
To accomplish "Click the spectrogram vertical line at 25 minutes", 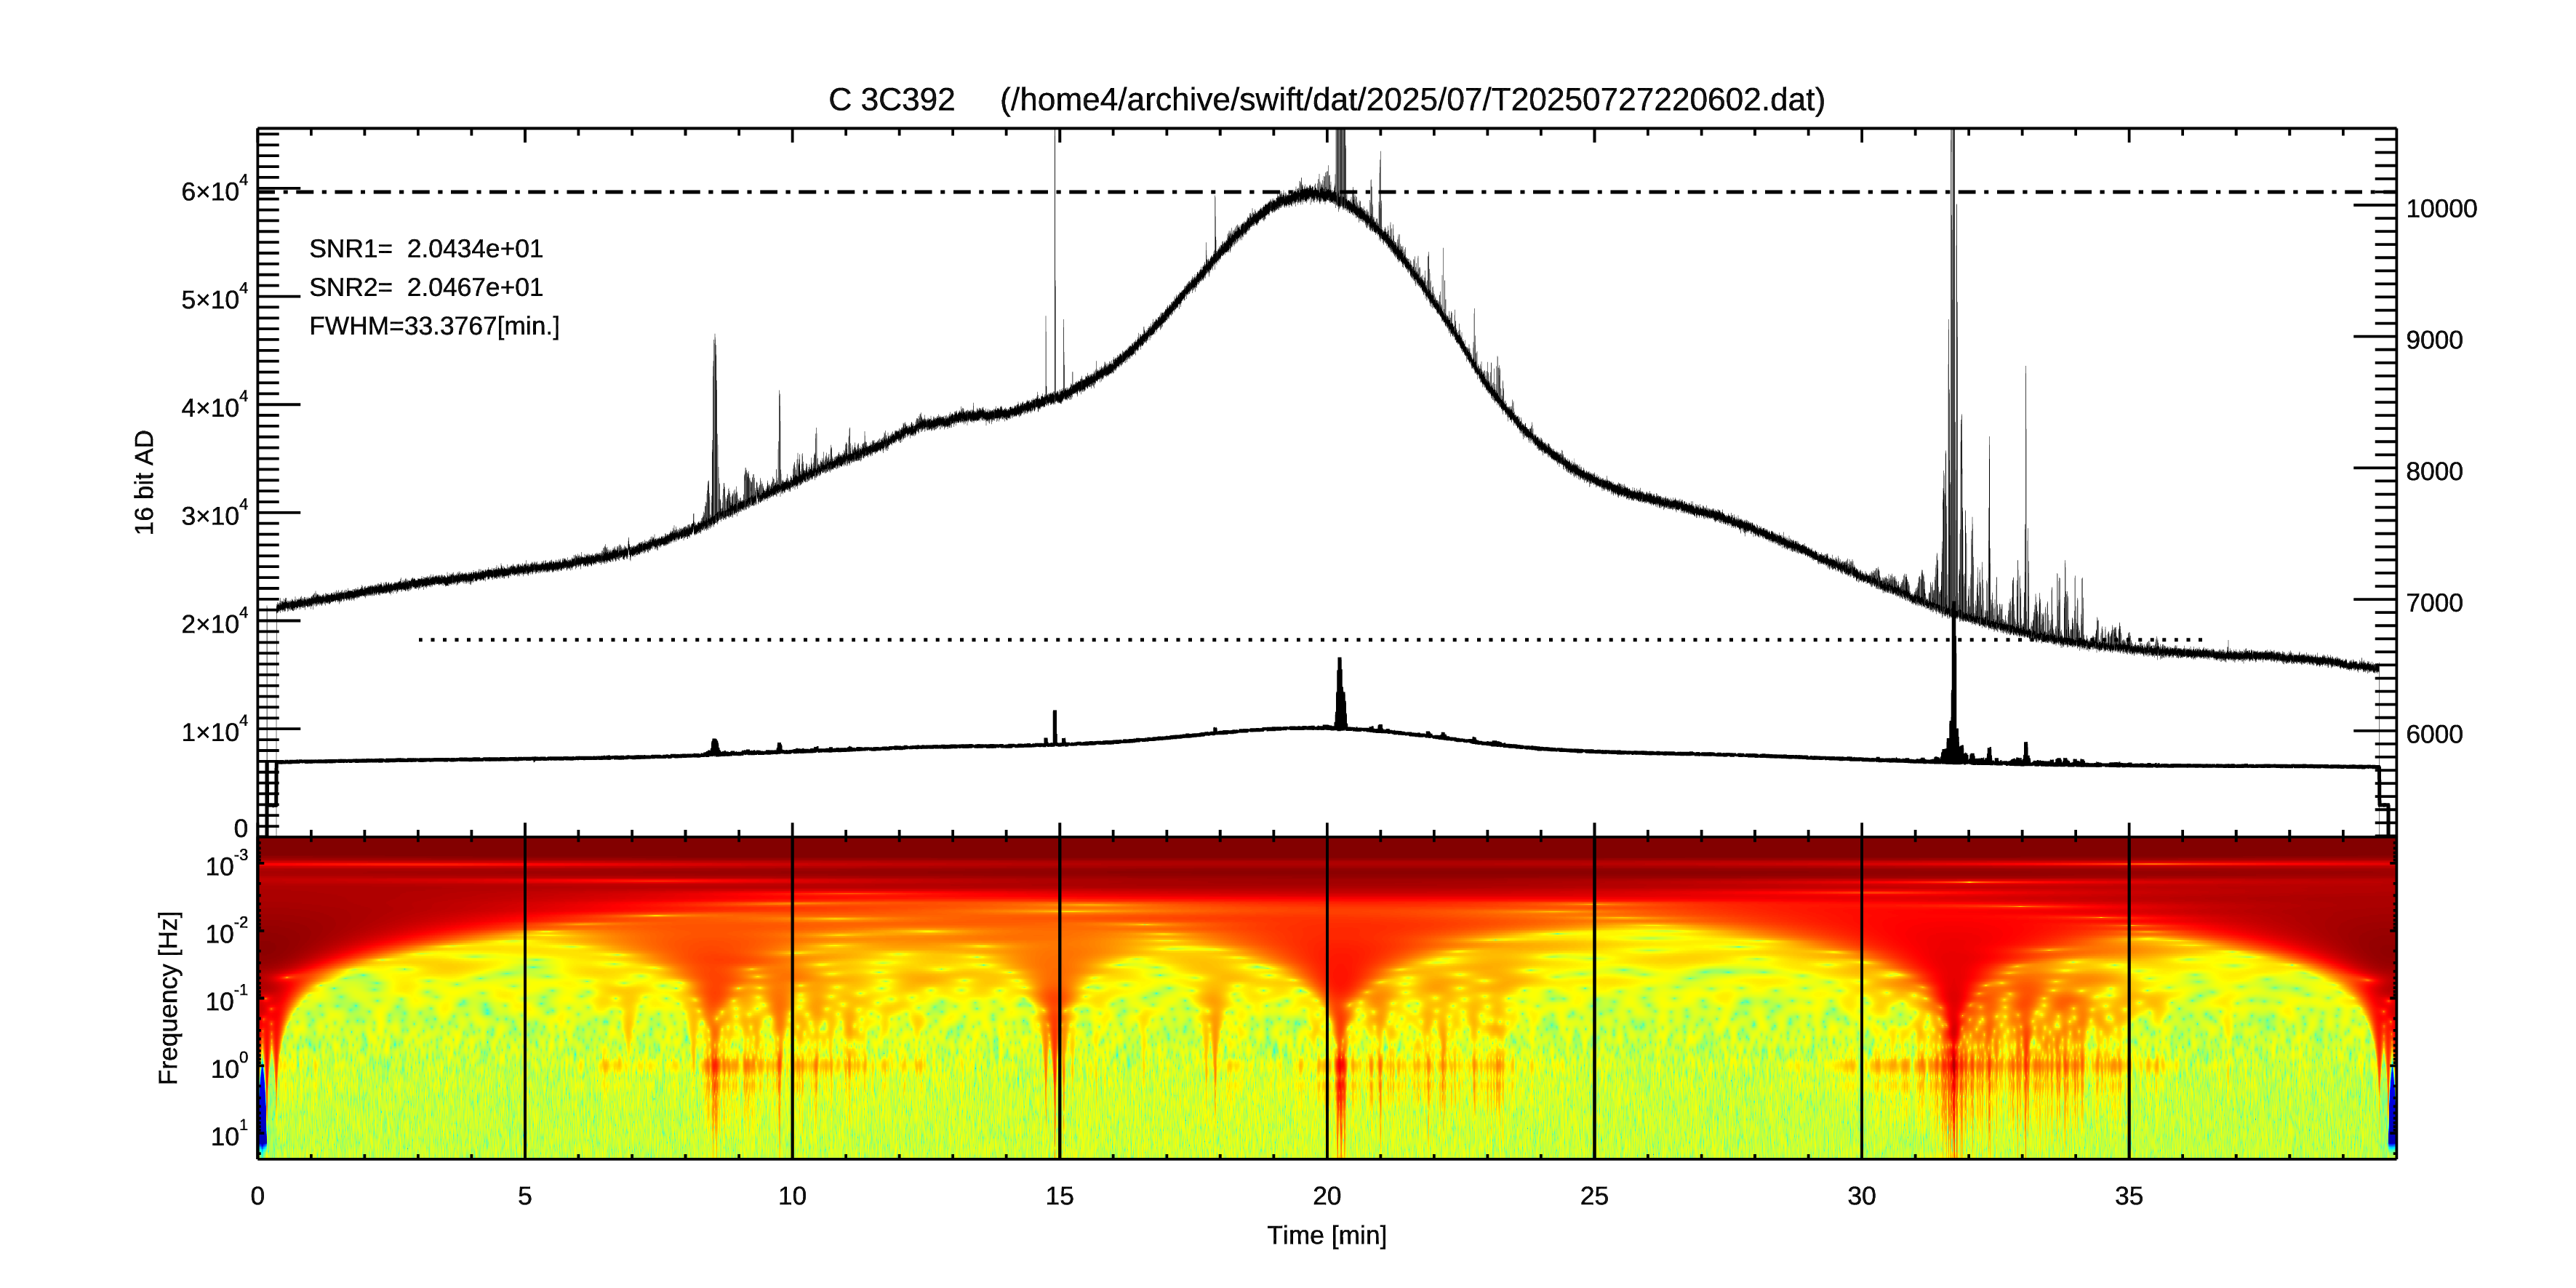I will [x=1594, y=997].
